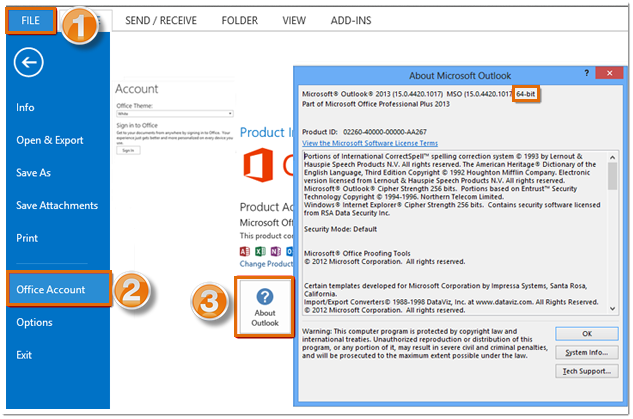Open the FILE tab

(31, 20)
